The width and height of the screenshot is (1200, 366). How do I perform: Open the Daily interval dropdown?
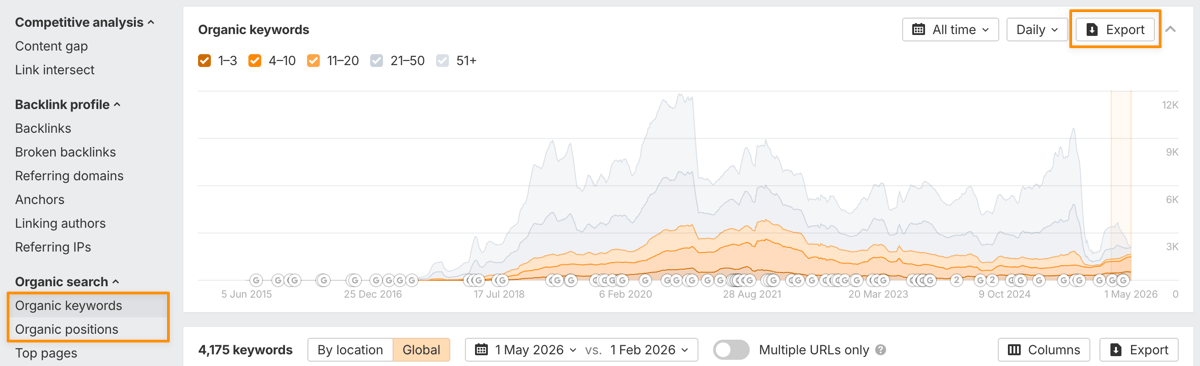1036,30
